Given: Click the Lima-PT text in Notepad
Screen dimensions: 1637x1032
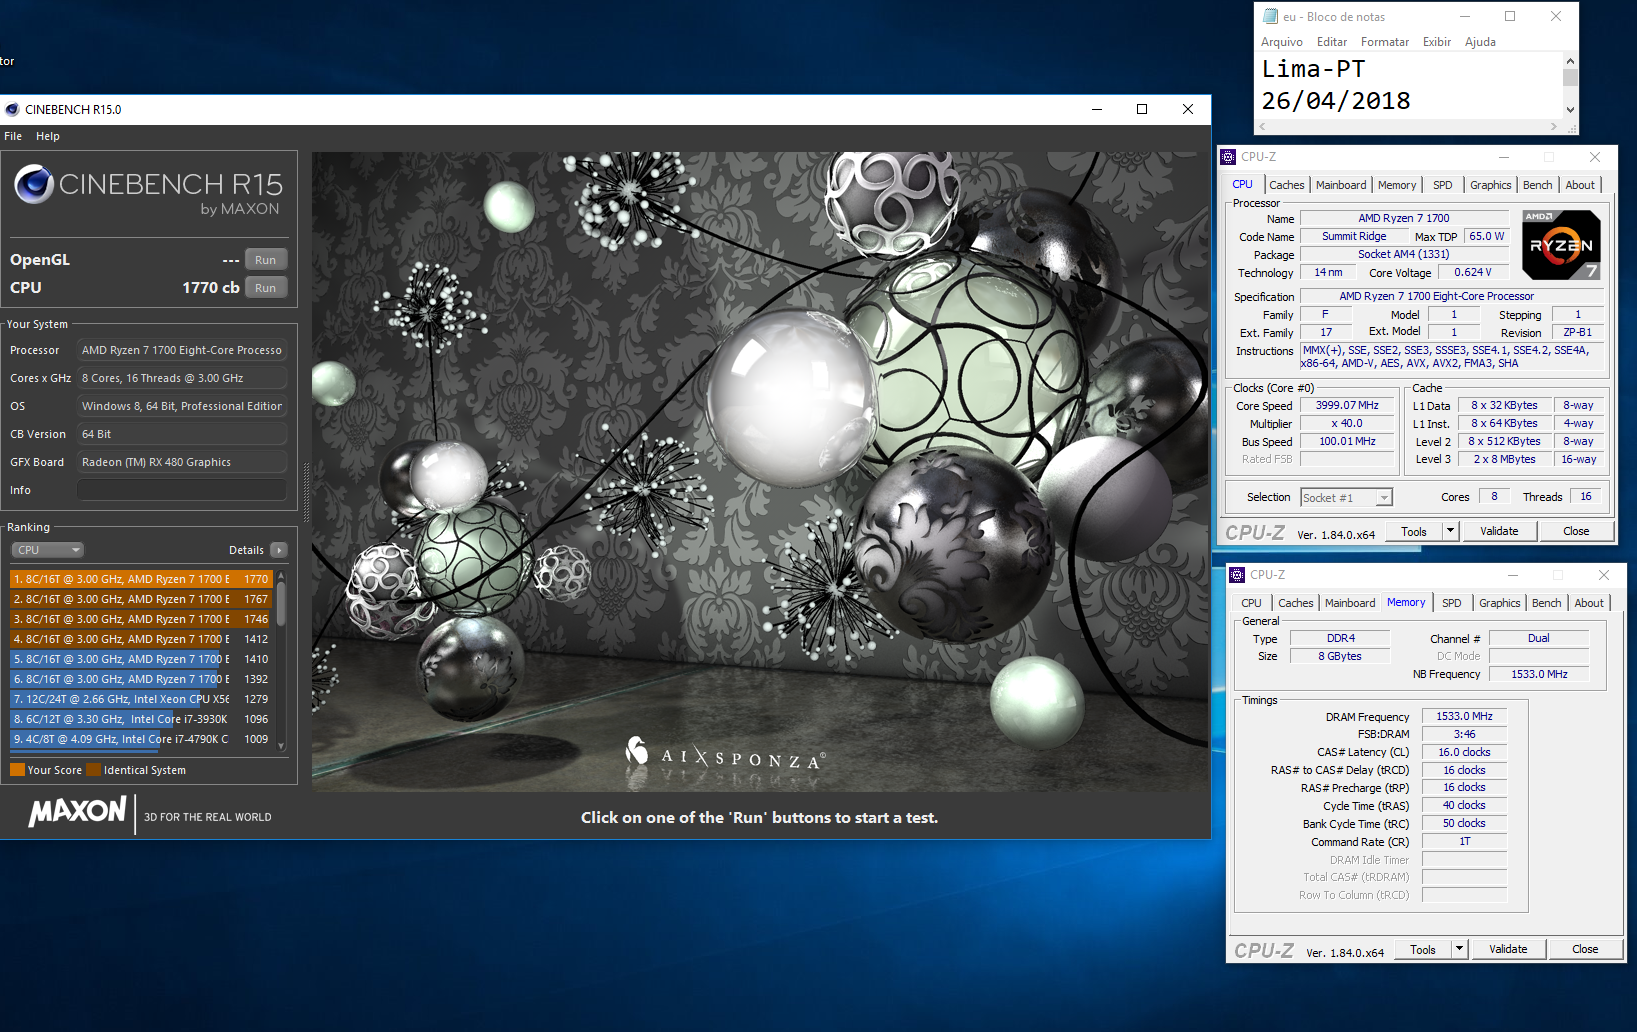Looking at the screenshot, I should point(1313,69).
